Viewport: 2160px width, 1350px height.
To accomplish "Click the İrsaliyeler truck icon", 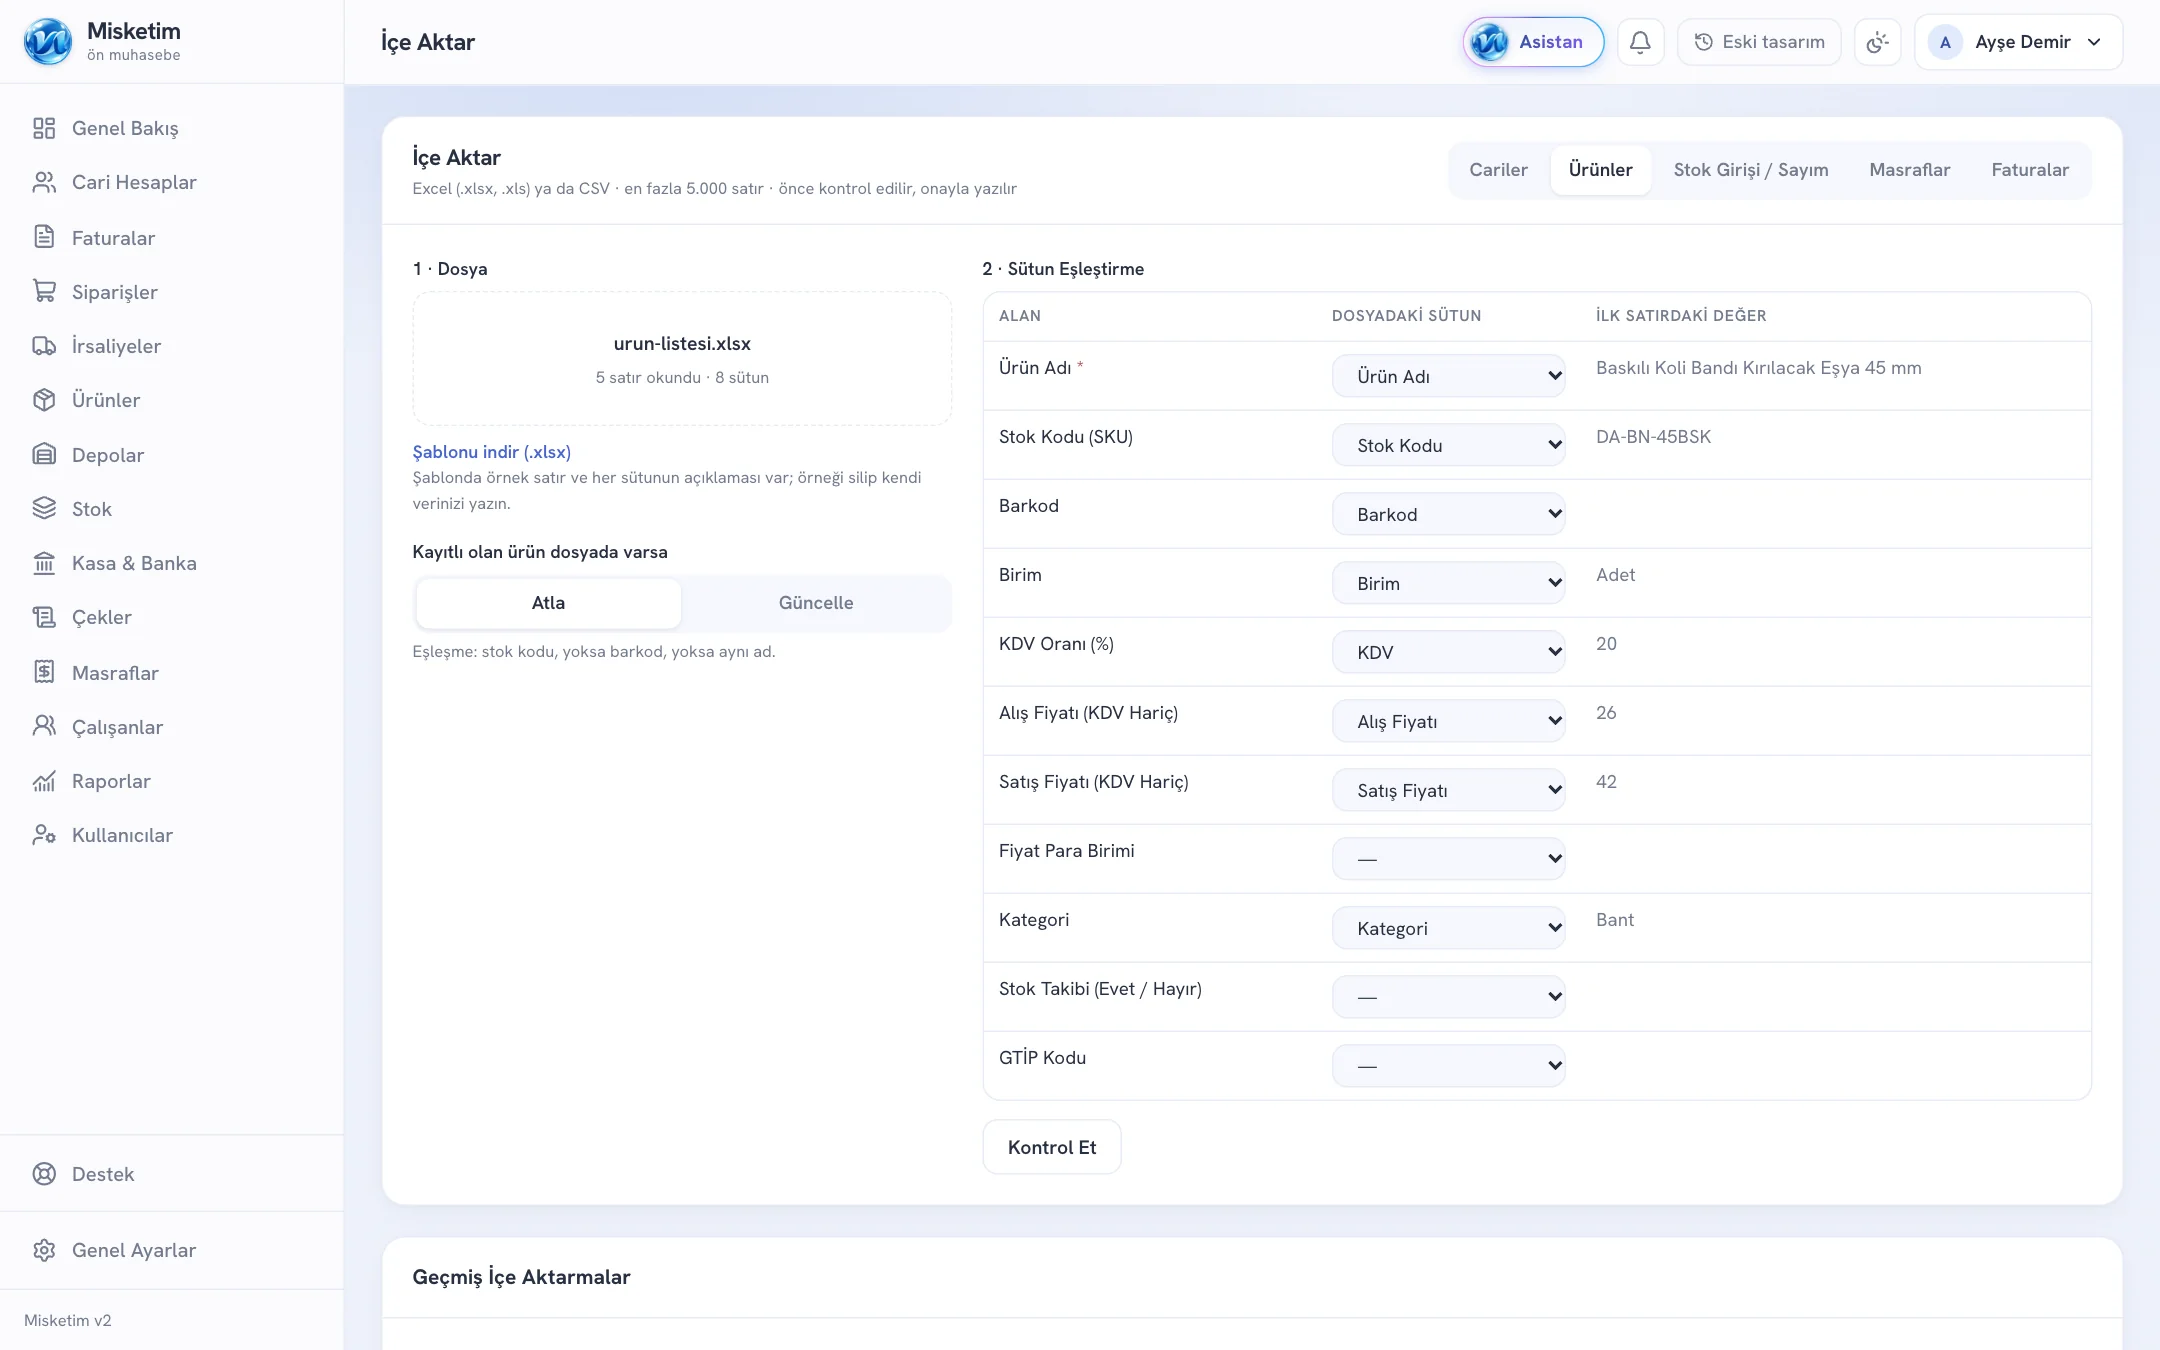I will click(44, 346).
